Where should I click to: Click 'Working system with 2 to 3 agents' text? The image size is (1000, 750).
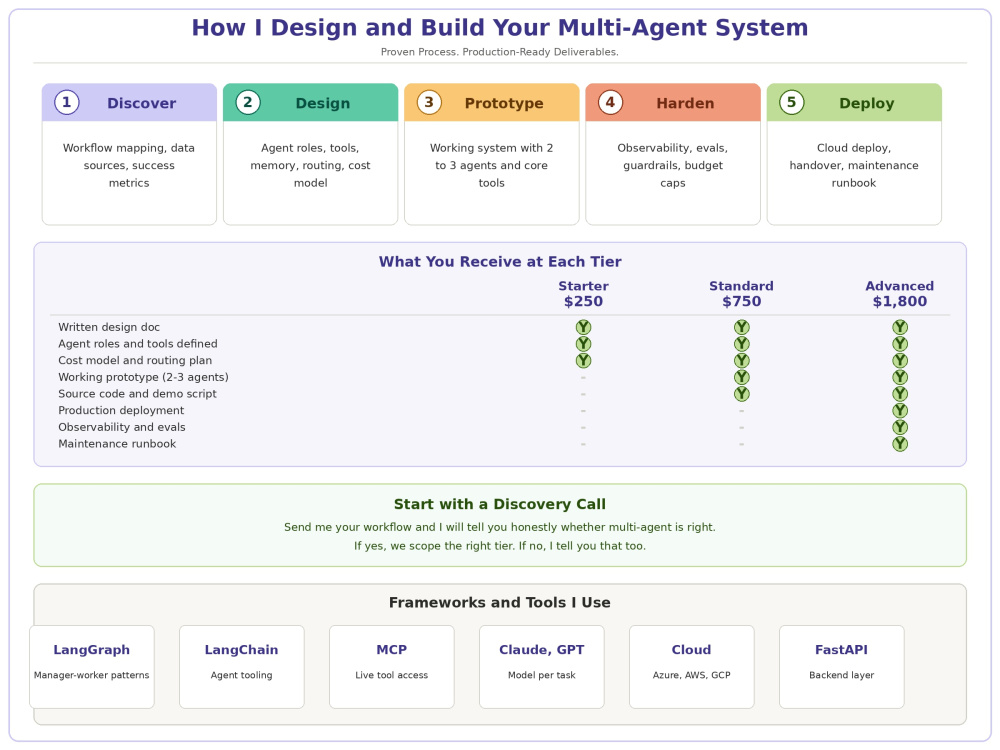(x=492, y=165)
